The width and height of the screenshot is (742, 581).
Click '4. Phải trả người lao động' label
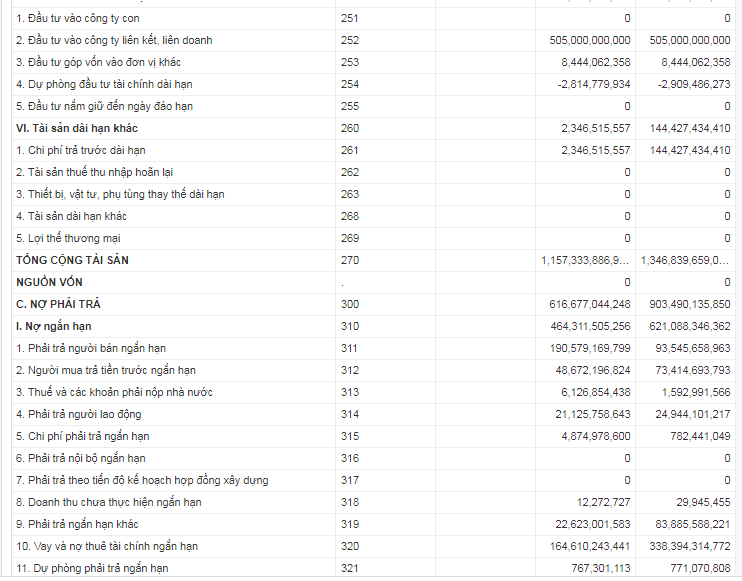(79, 414)
